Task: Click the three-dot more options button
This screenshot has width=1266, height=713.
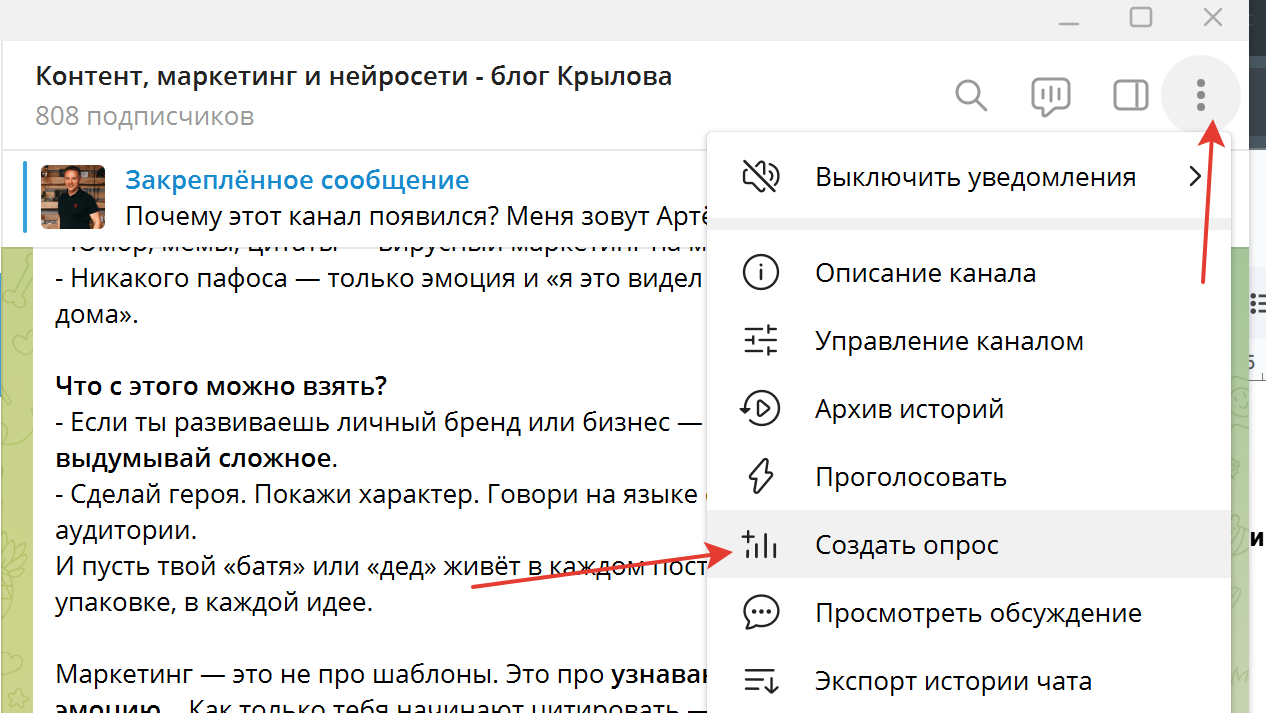Action: pos(1201,96)
